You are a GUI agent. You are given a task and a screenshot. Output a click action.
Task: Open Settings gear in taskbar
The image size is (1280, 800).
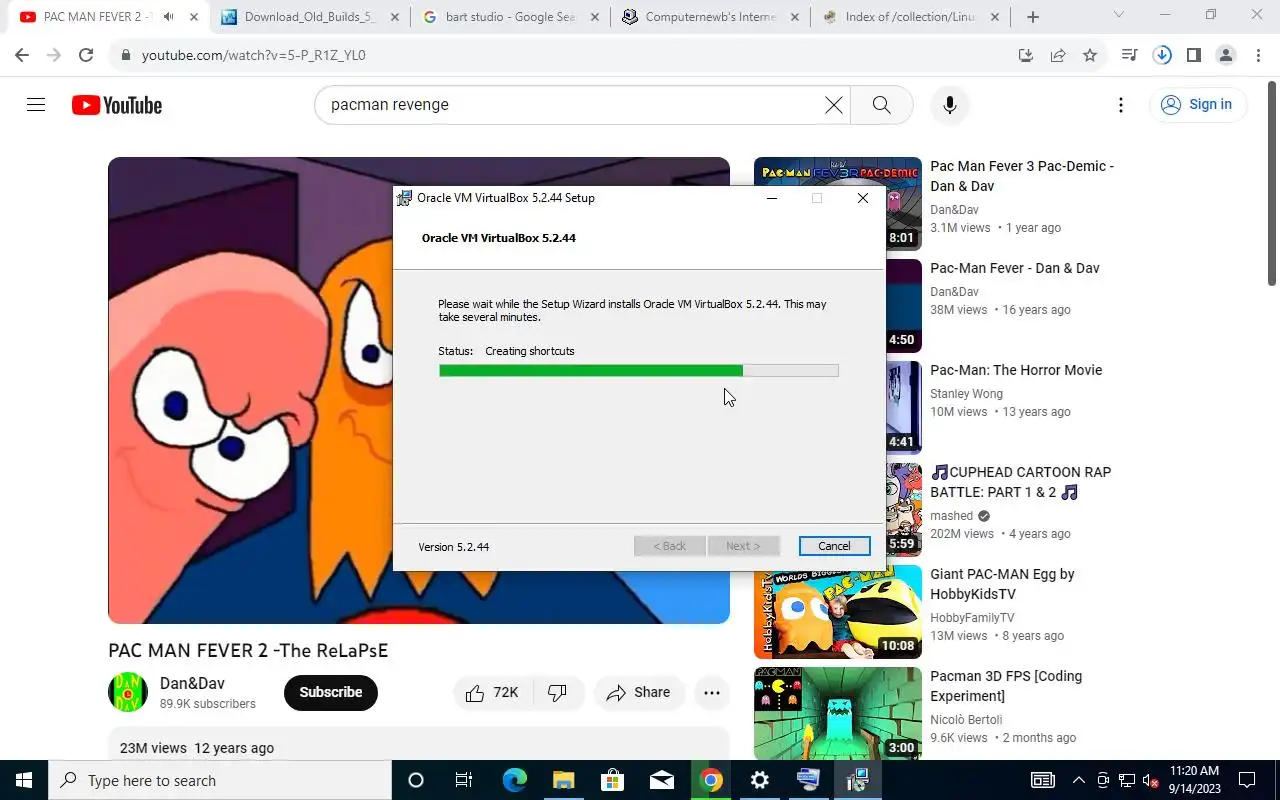pyautogui.click(x=760, y=780)
